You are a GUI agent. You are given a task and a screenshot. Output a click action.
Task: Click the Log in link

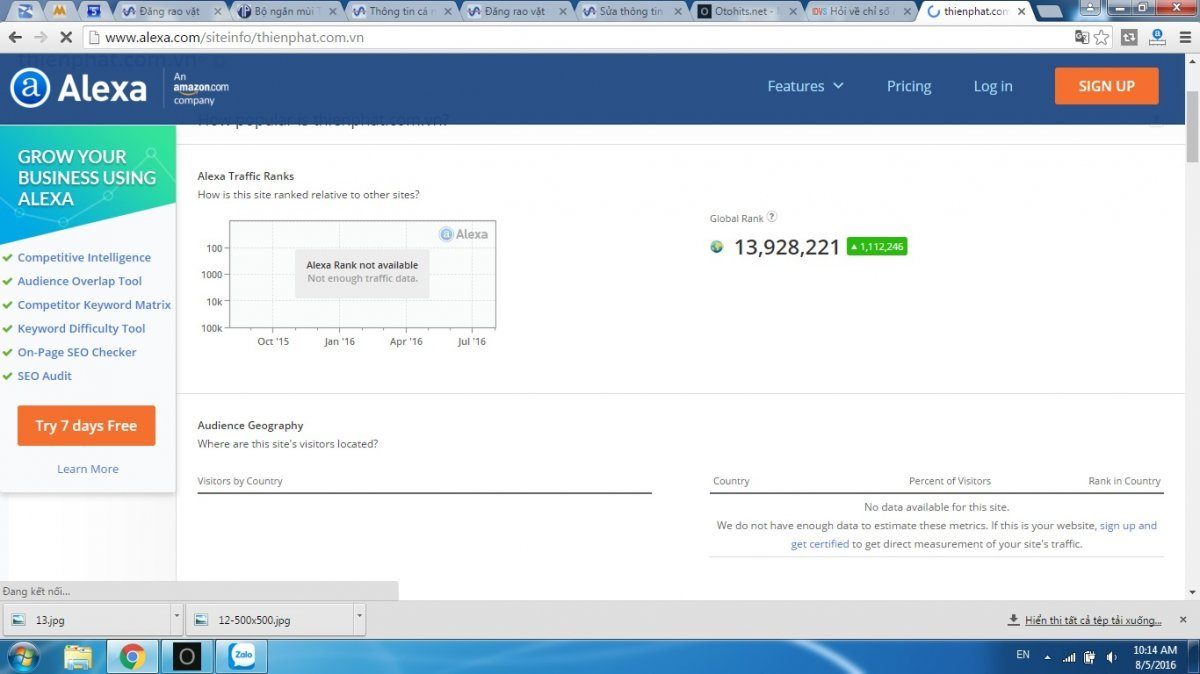(x=993, y=86)
